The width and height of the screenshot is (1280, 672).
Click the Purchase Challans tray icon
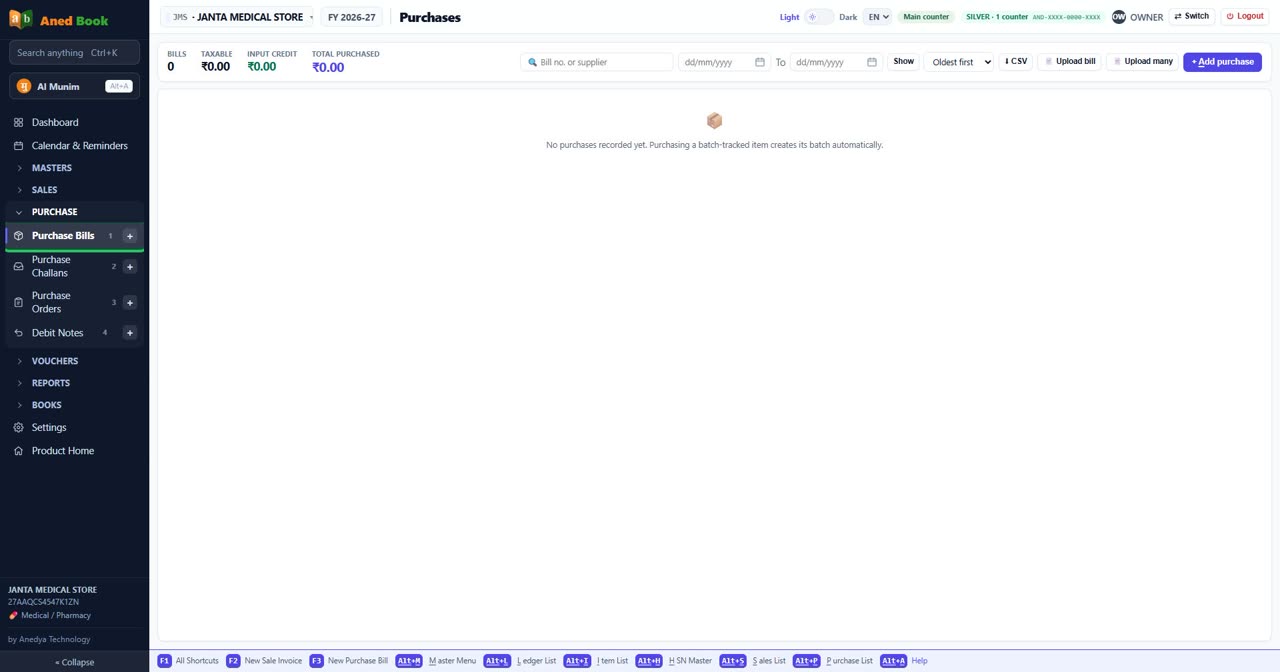coord(18,267)
